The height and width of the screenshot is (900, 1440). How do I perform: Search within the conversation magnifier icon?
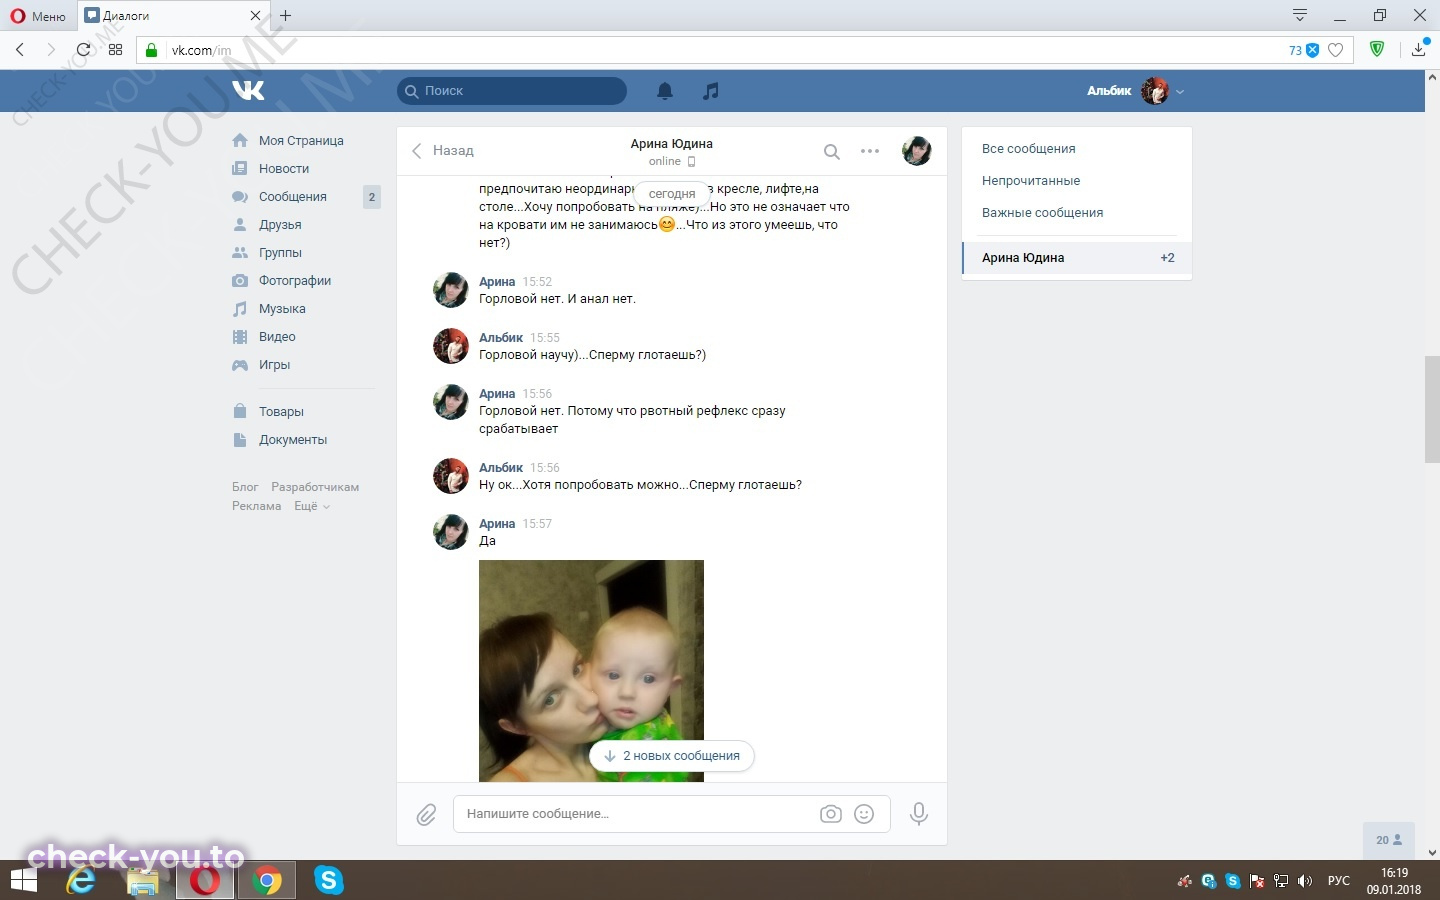coord(831,152)
